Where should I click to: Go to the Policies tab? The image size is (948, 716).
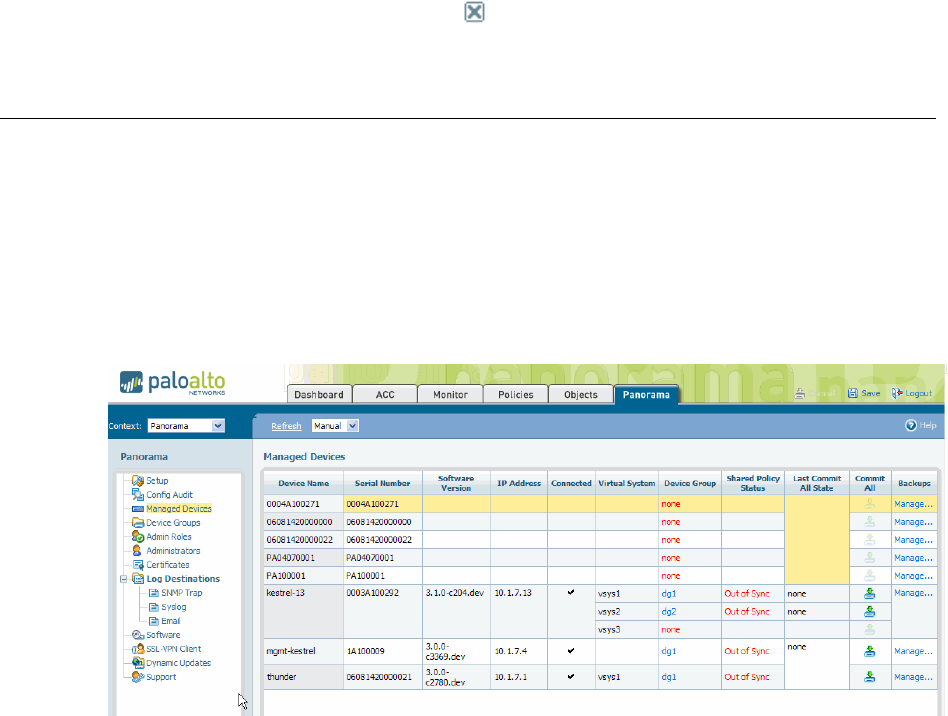[x=516, y=394]
